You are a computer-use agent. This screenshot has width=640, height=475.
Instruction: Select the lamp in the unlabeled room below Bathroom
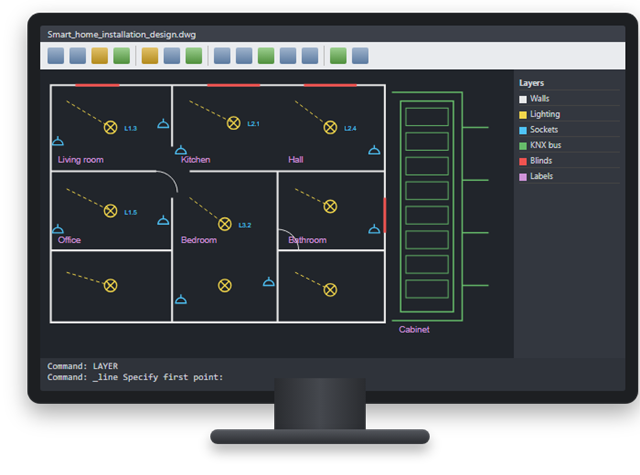[x=330, y=290]
